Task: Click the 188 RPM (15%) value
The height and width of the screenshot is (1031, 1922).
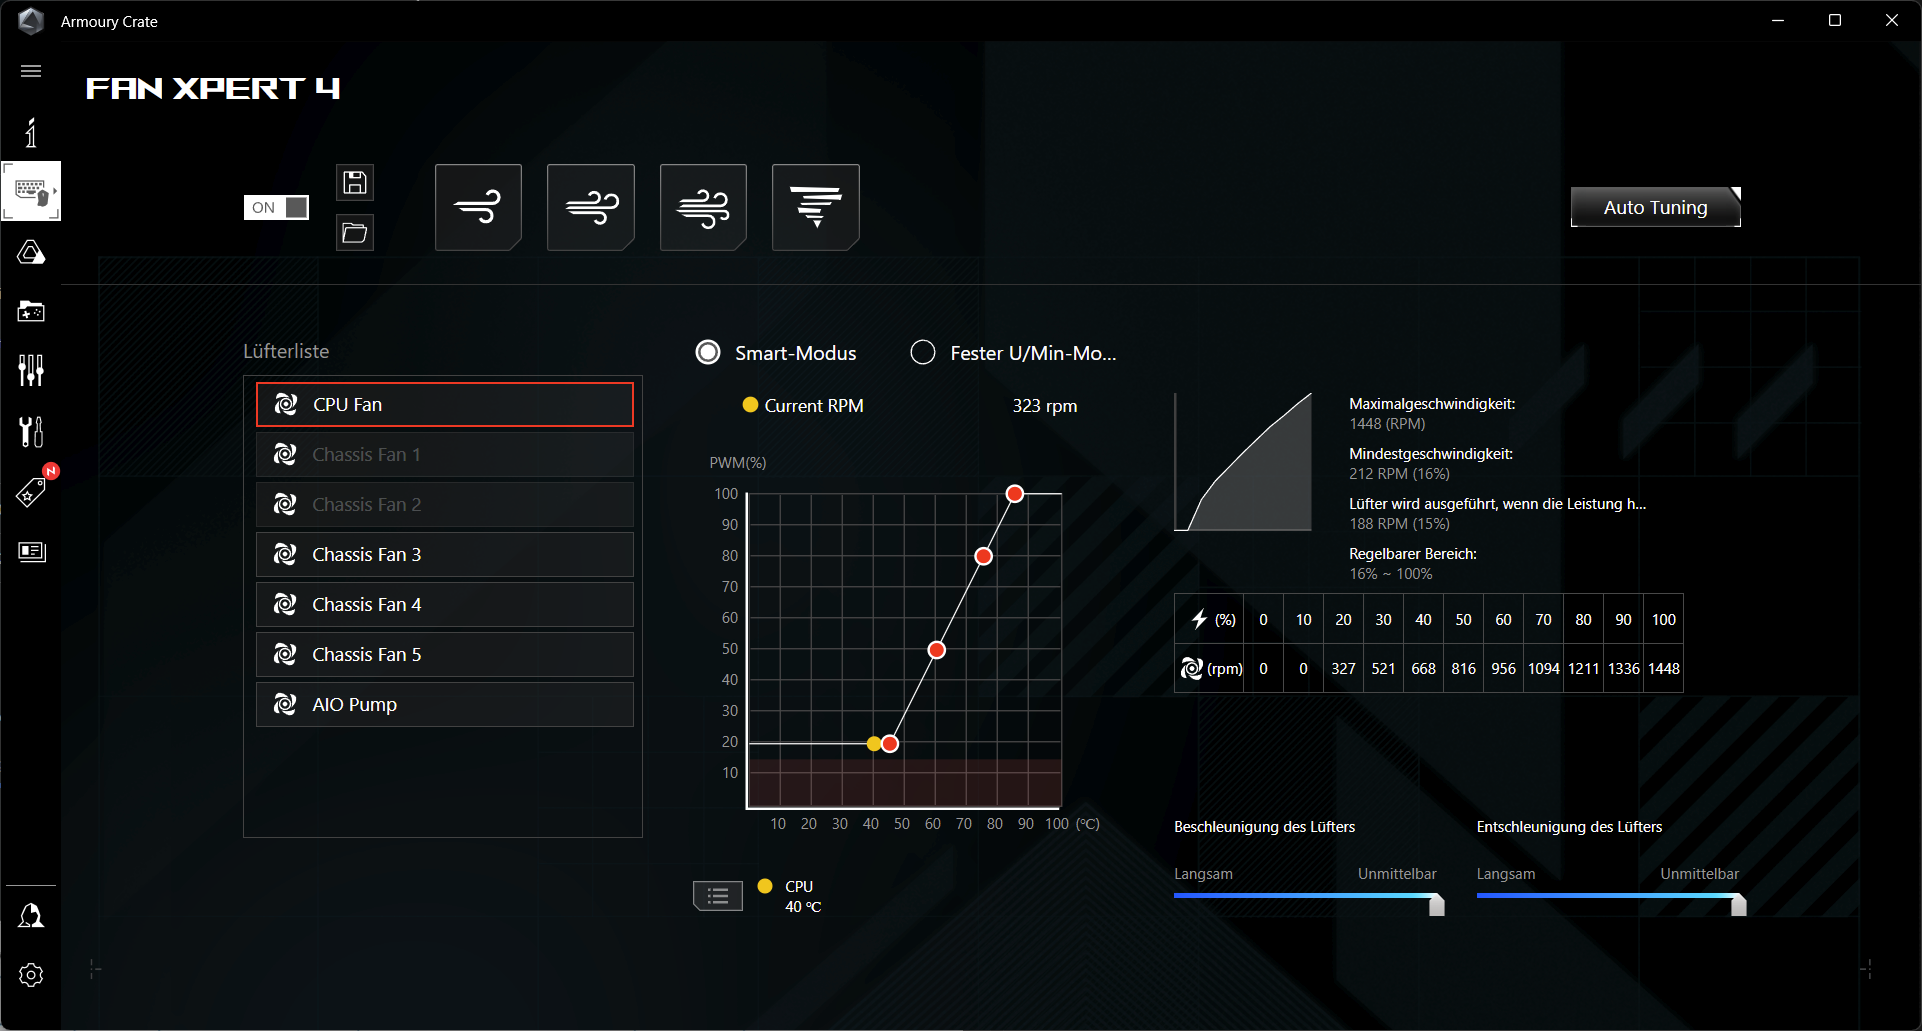Action: coord(1399,524)
